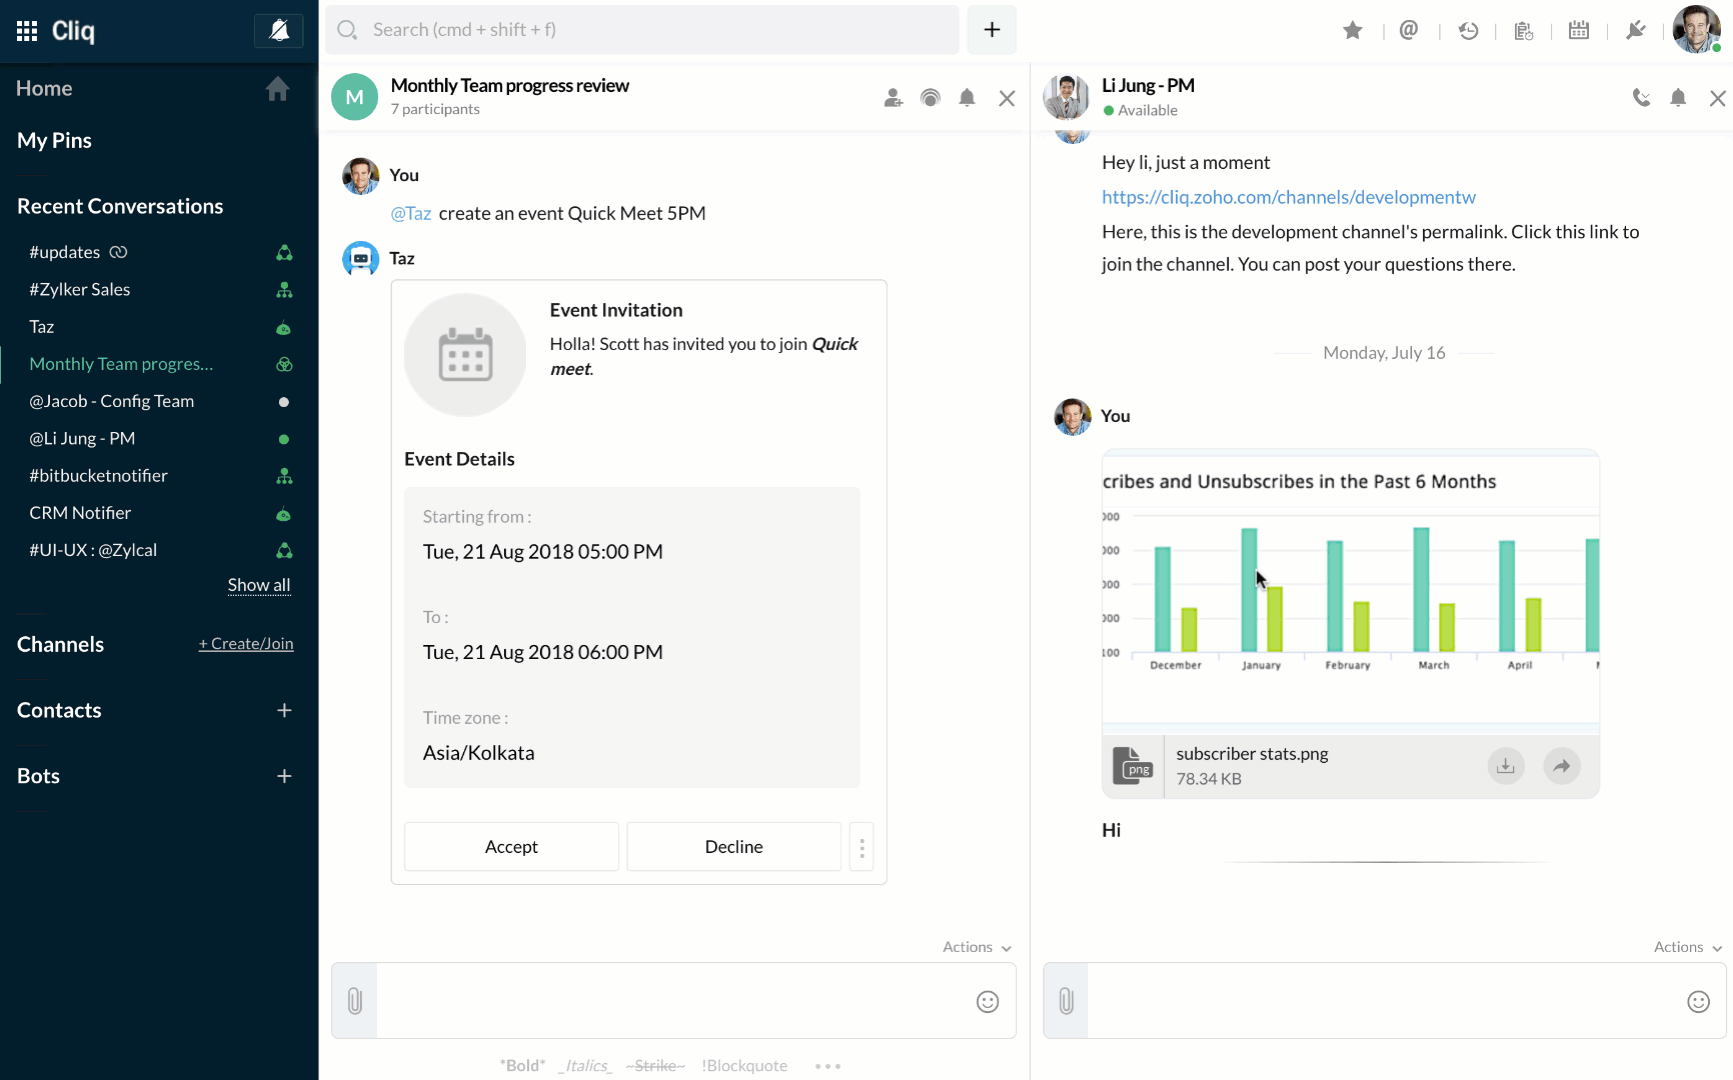Select Monthly Team progres... conversation
Image resolution: width=1733 pixels, height=1080 pixels.
(159, 364)
